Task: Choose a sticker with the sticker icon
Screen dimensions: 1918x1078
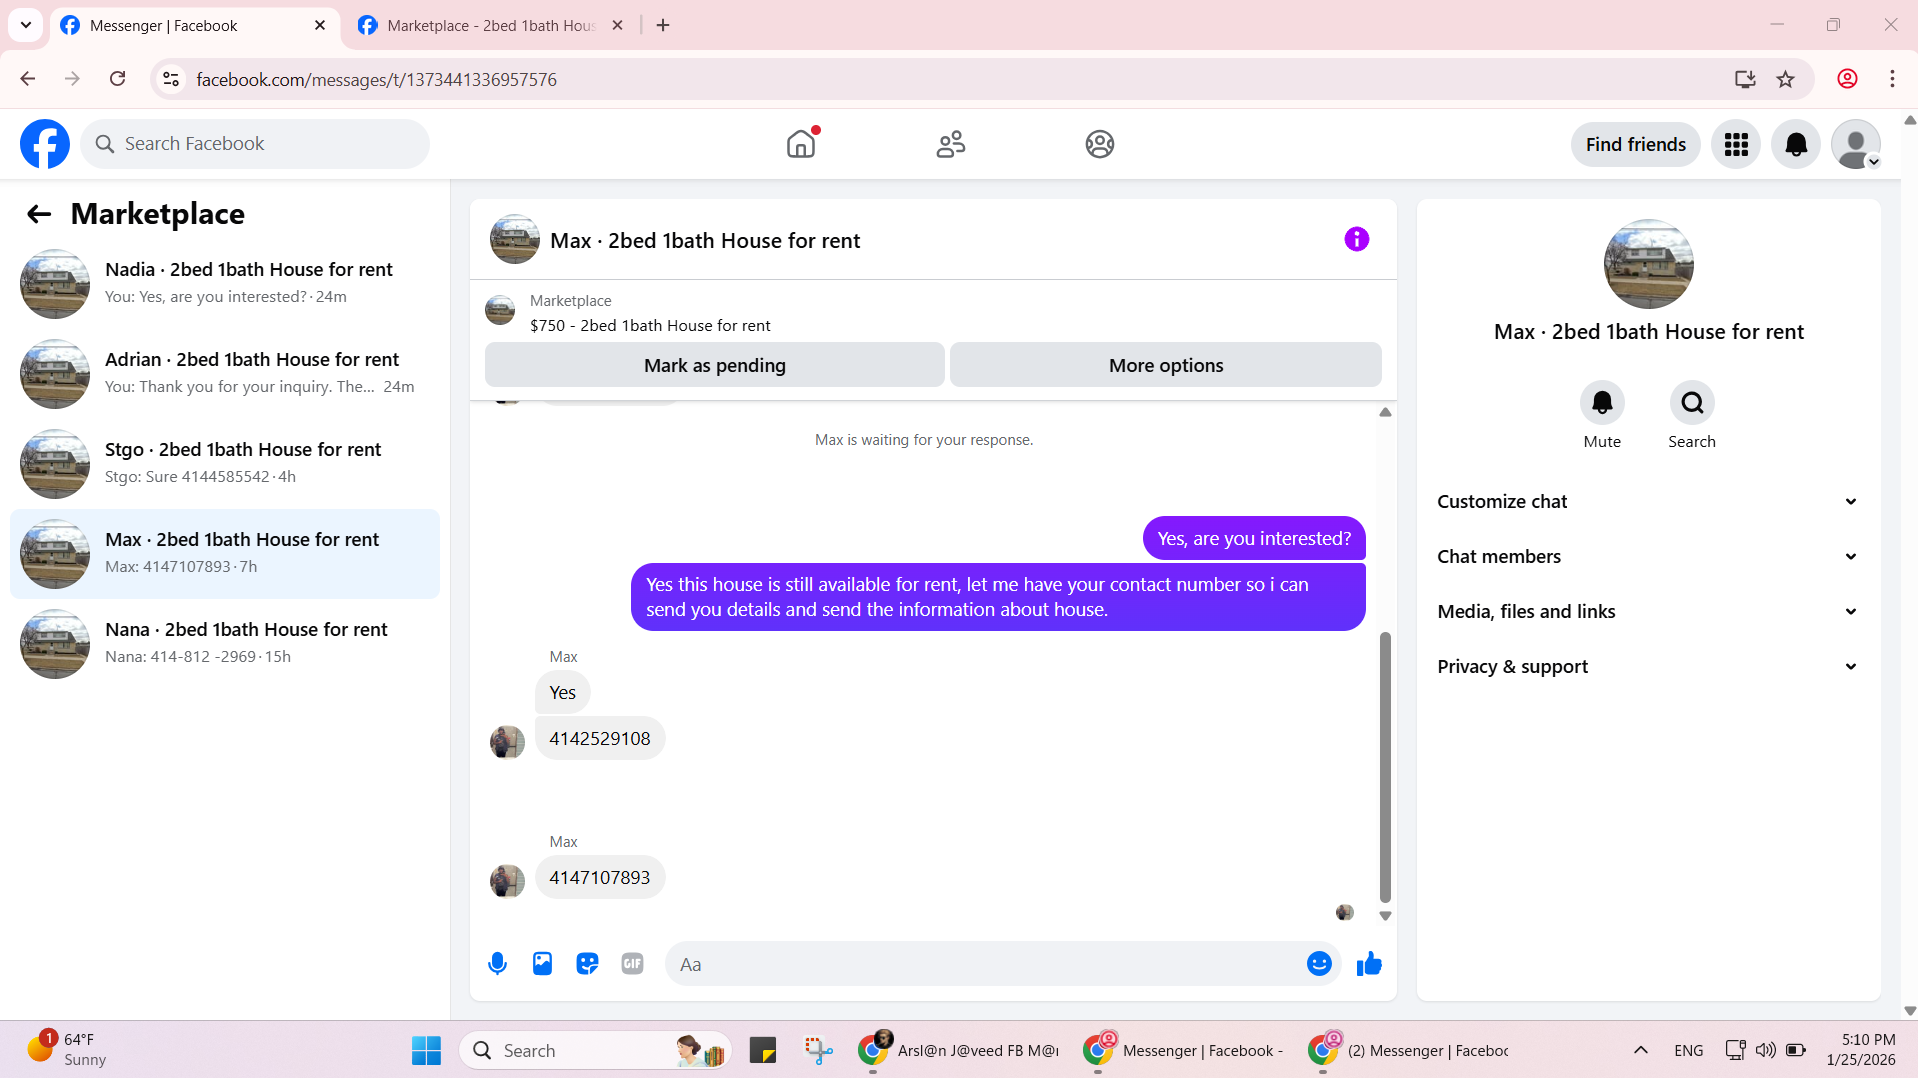Action: click(587, 964)
